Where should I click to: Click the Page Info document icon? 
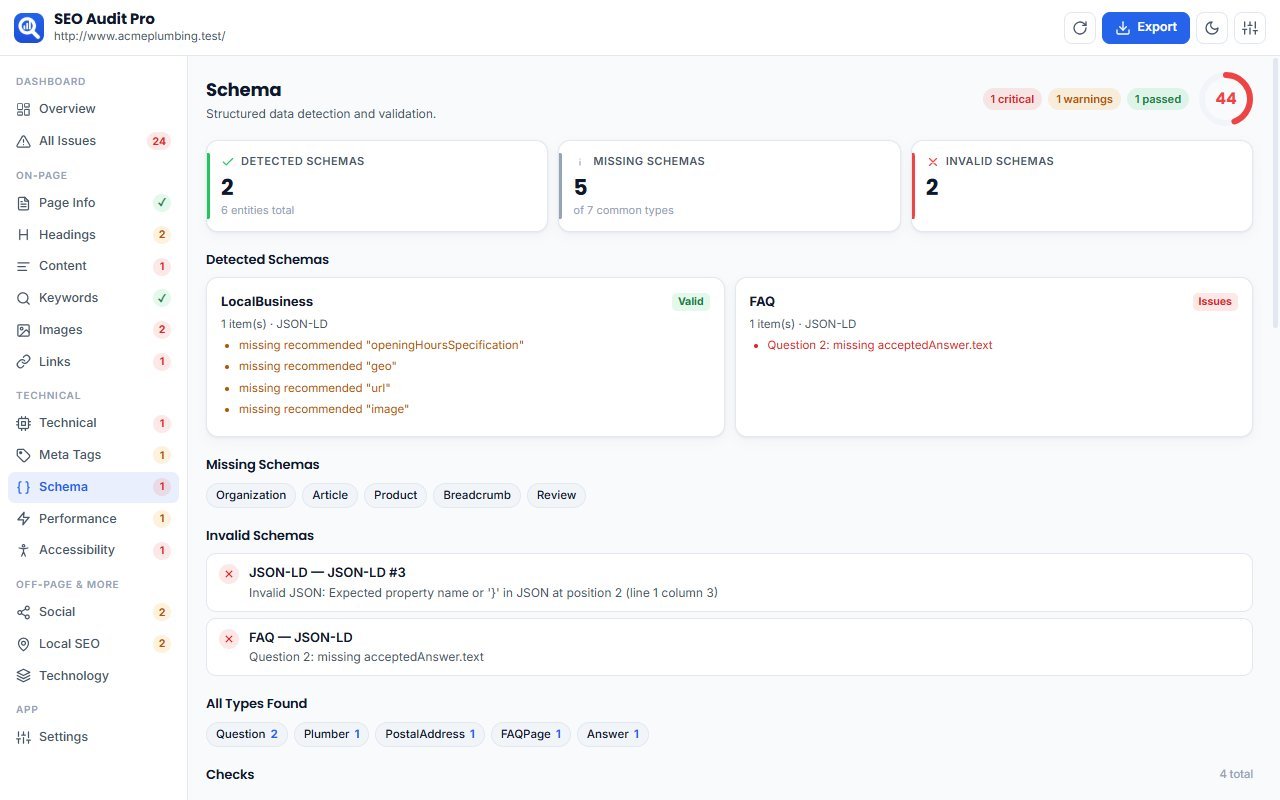point(24,203)
